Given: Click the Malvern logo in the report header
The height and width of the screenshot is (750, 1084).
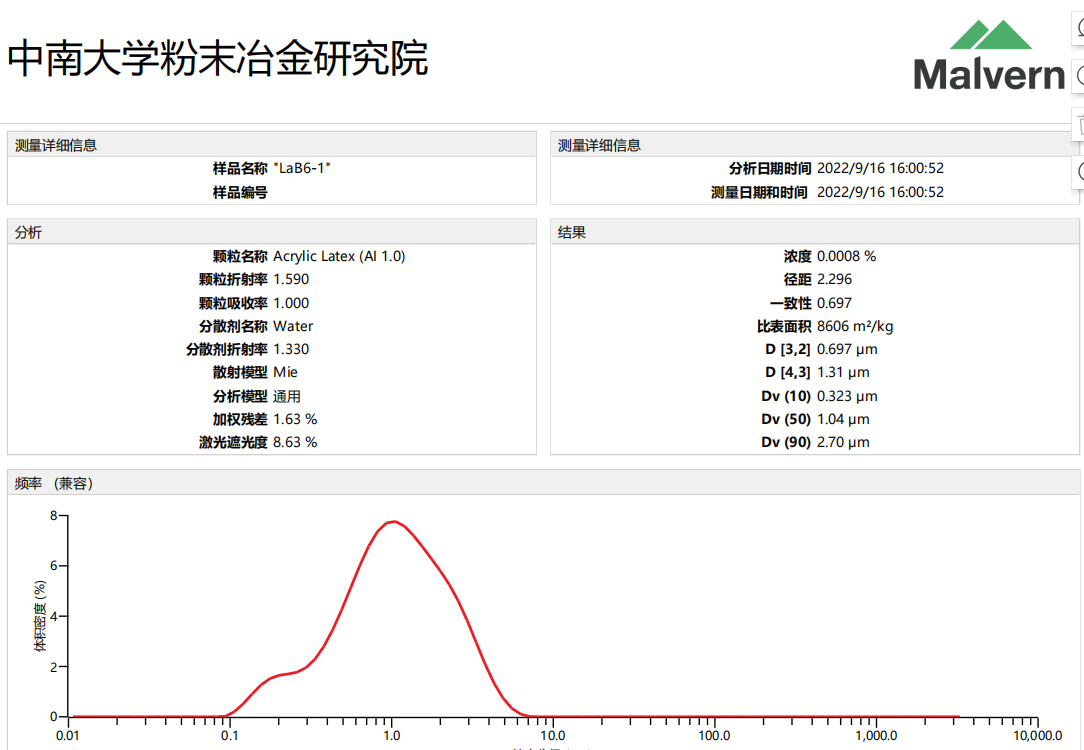Looking at the screenshot, I should tap(989, 56).
